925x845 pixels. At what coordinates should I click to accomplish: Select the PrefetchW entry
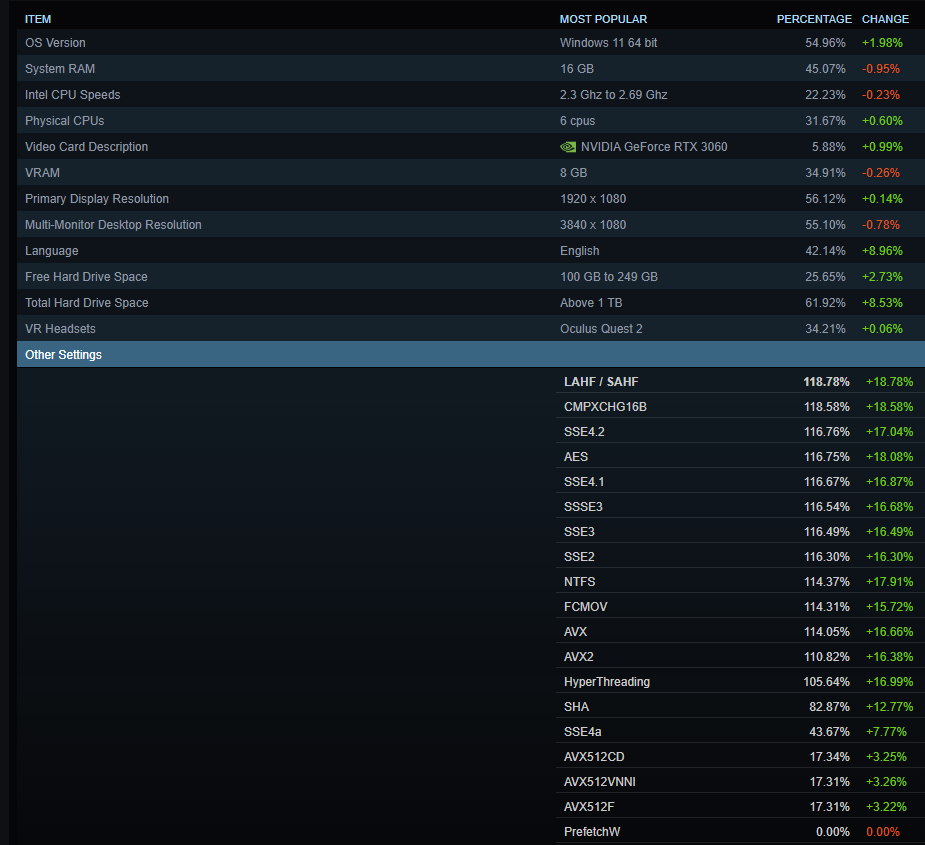592,832
